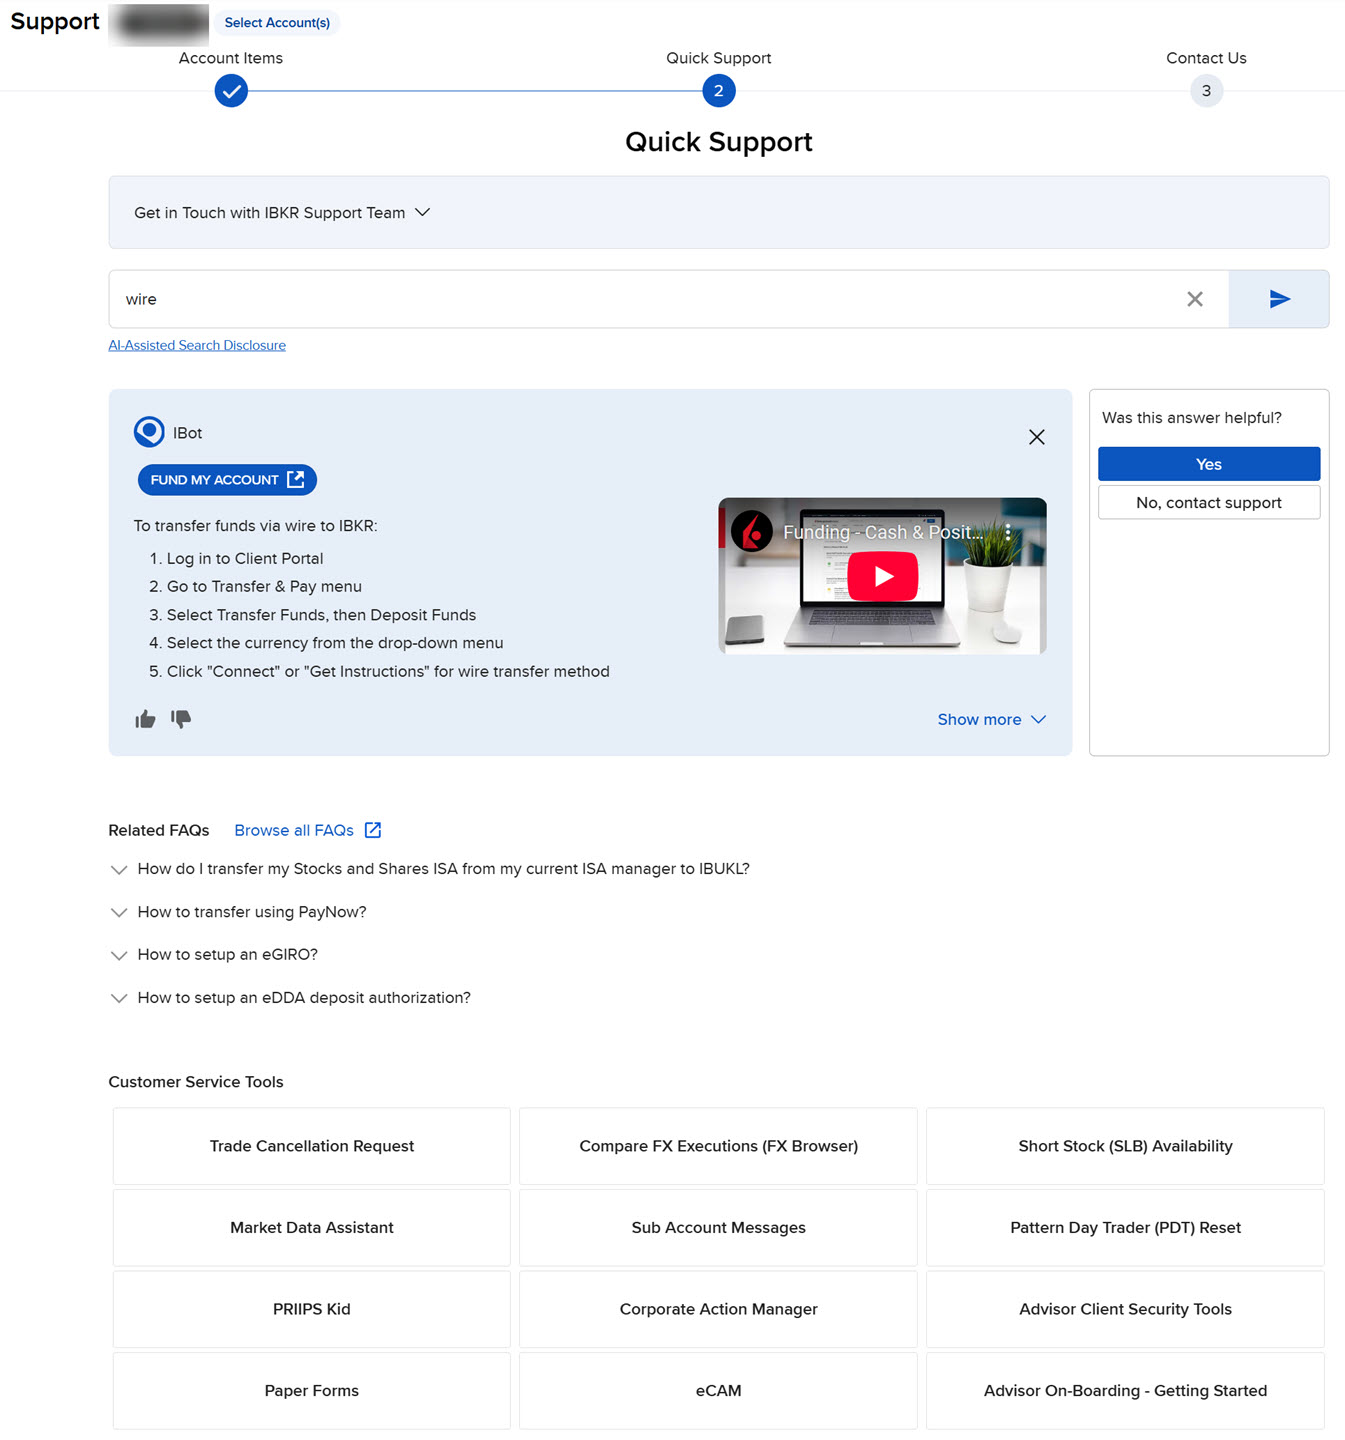Click the thumbs down icon under IBot answer
Image resolution: width=1345 pixels, height=1440 pixels.
pyautogui.click(x=181, y=719)
